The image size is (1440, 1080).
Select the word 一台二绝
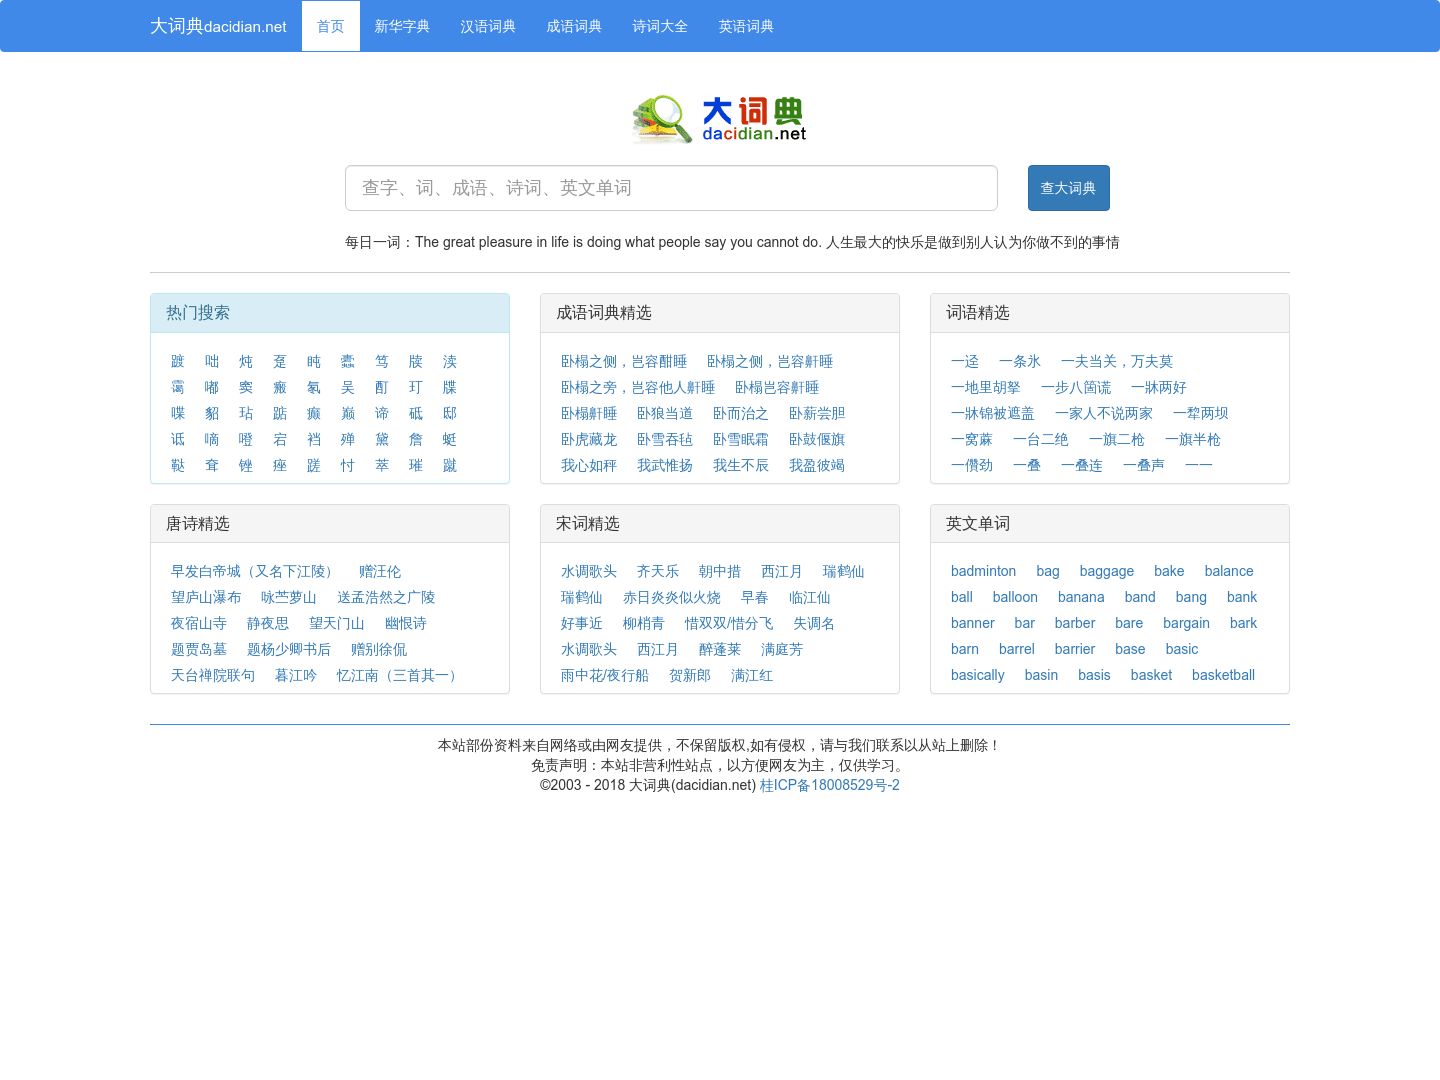1041,439
